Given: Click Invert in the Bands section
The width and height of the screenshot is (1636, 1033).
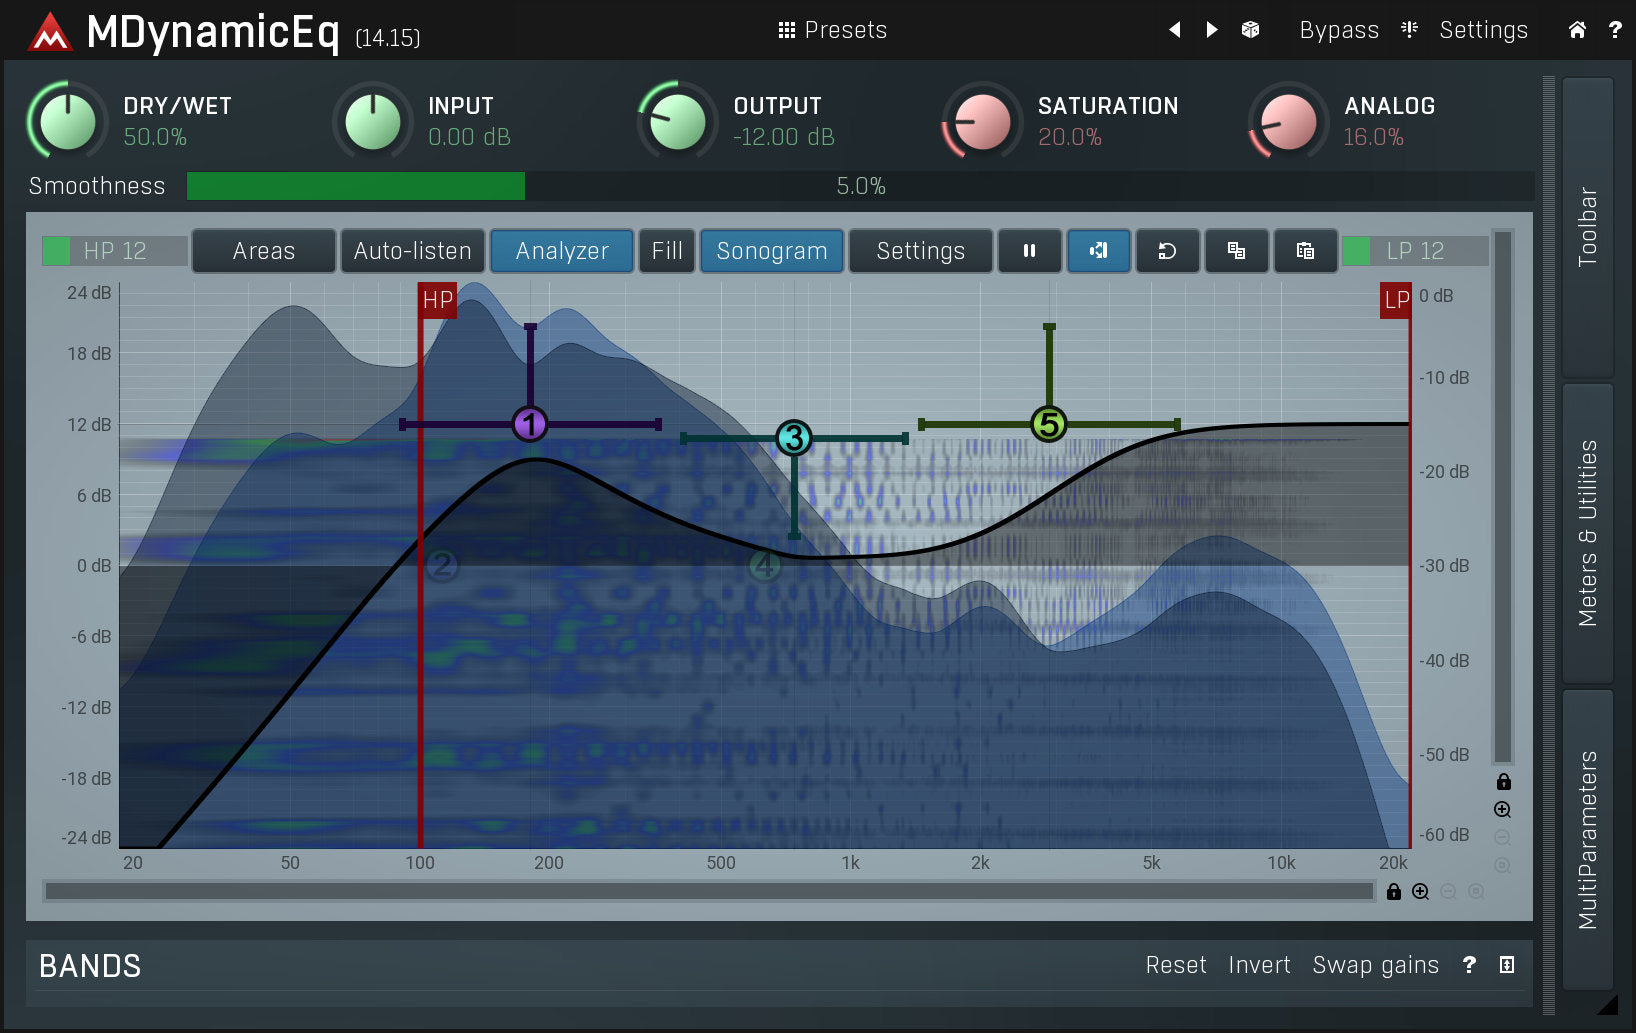Looking at the screenshot, I should (x=1259, y=965).
